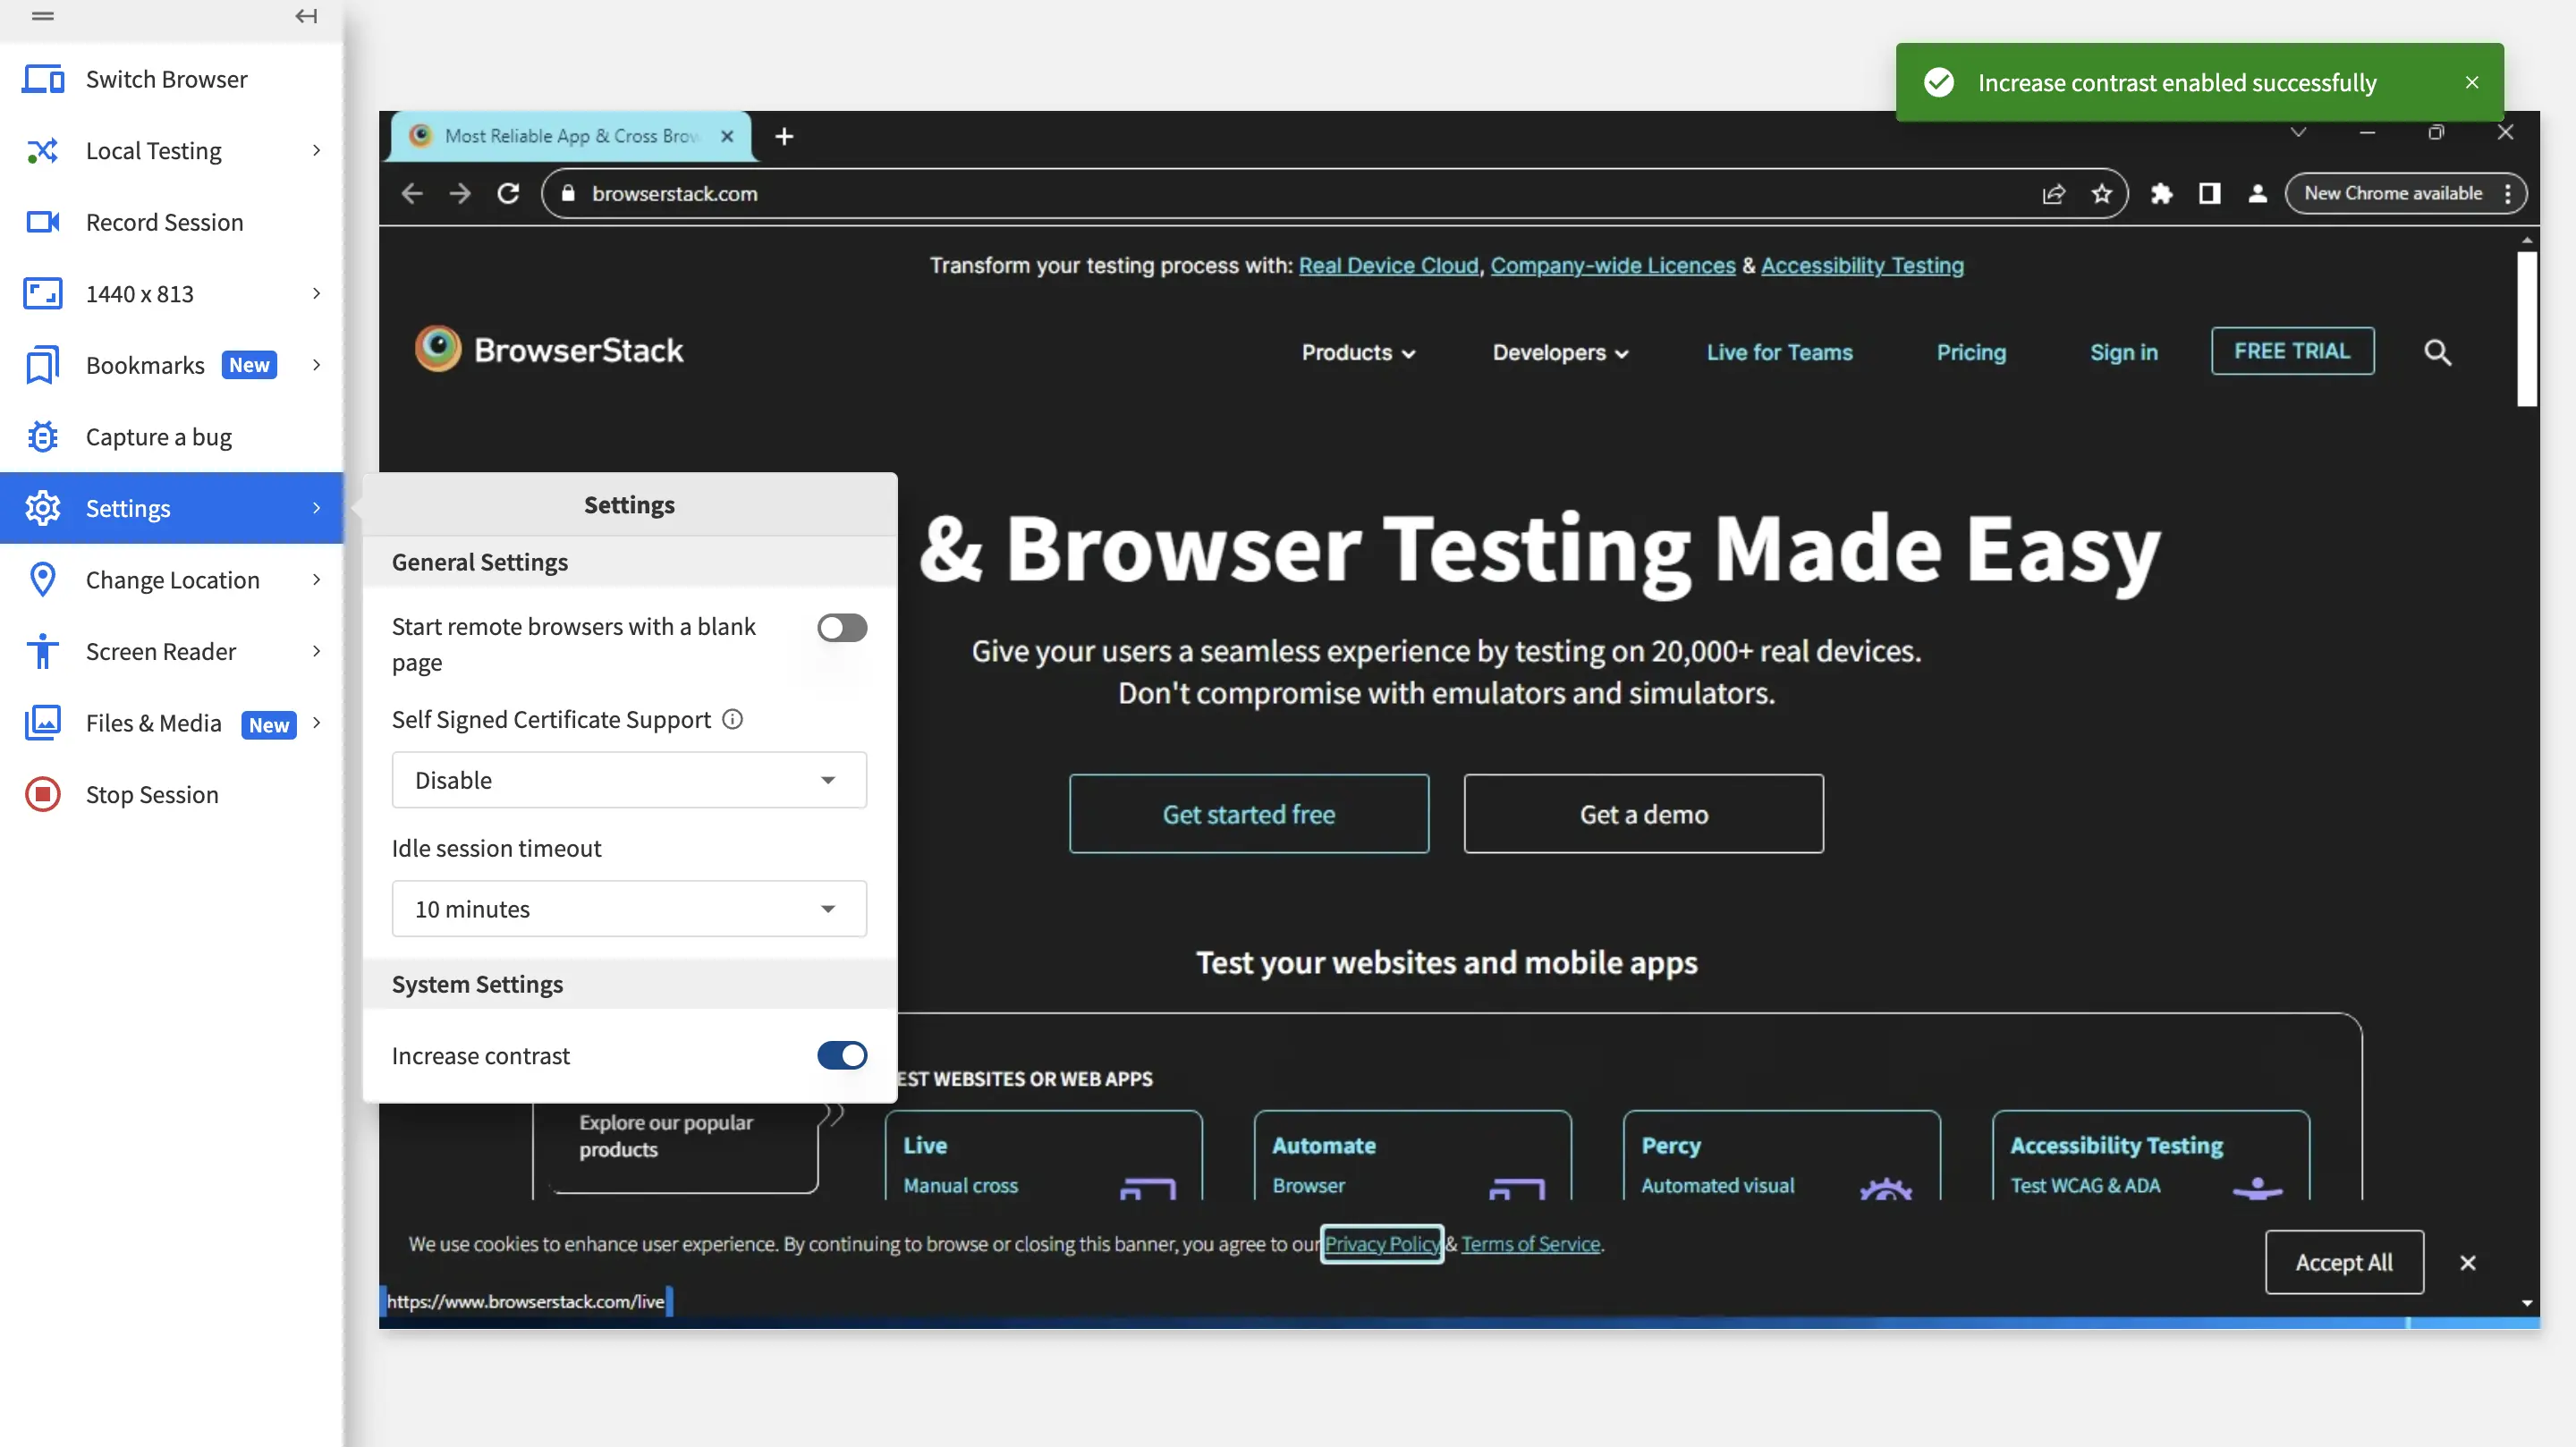
Task: Click the Record Session camera icon
Action: (x=43, y=222)
